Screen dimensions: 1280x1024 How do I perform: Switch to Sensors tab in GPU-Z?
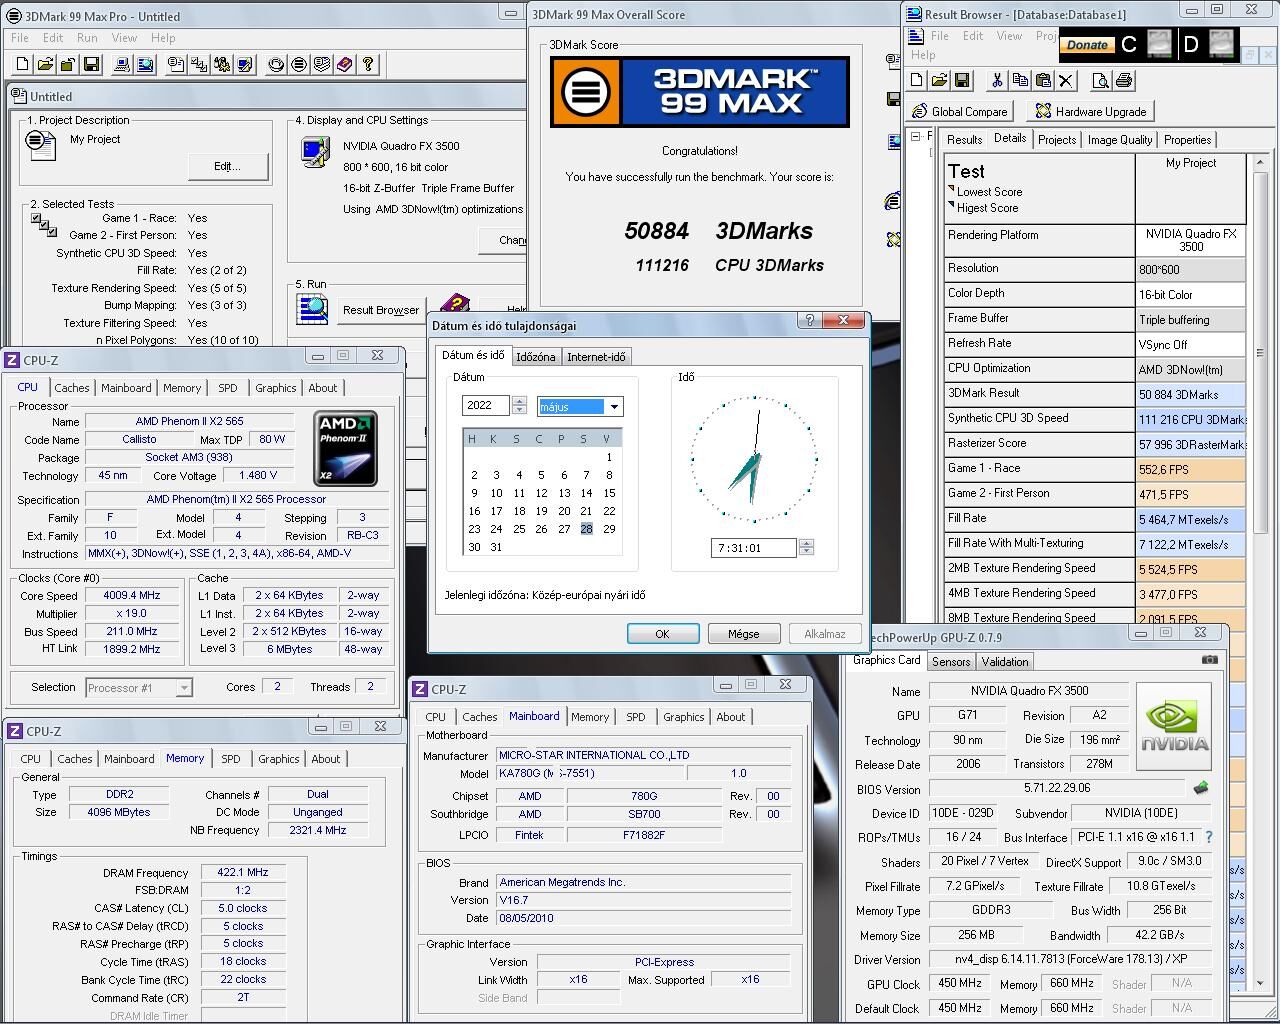951,662
